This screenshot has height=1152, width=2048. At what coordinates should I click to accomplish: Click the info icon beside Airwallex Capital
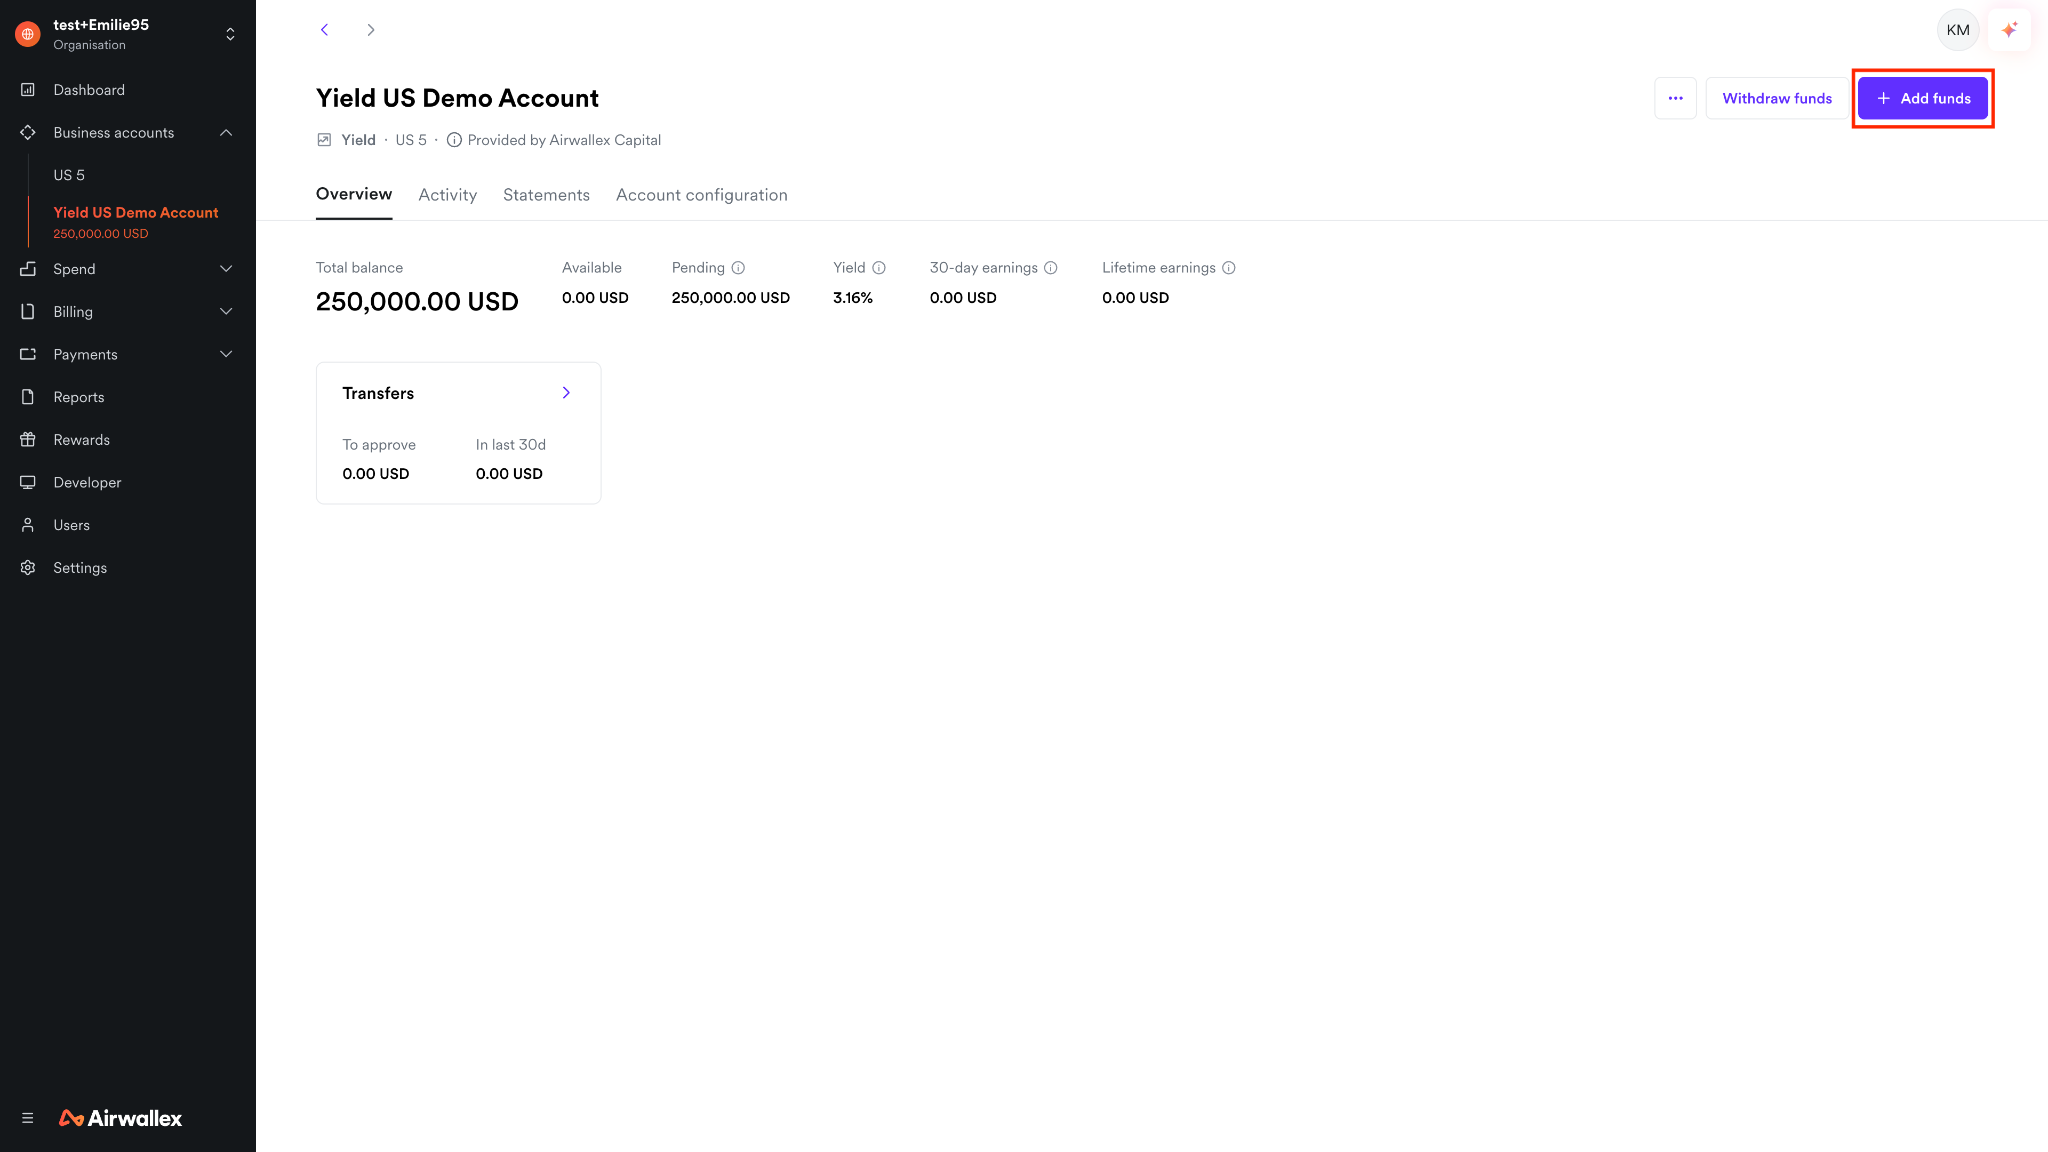tap(454, 140)
